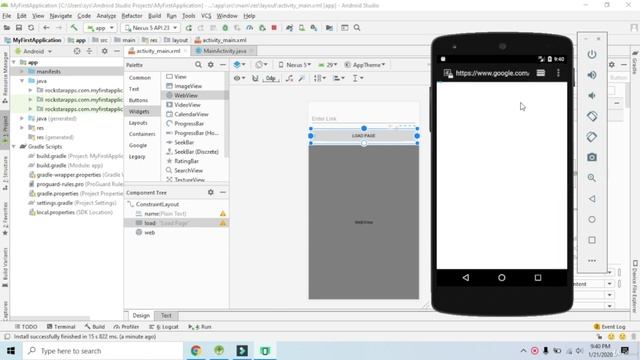
Task: Open the Logcat tool window
Action: (164, 327)
